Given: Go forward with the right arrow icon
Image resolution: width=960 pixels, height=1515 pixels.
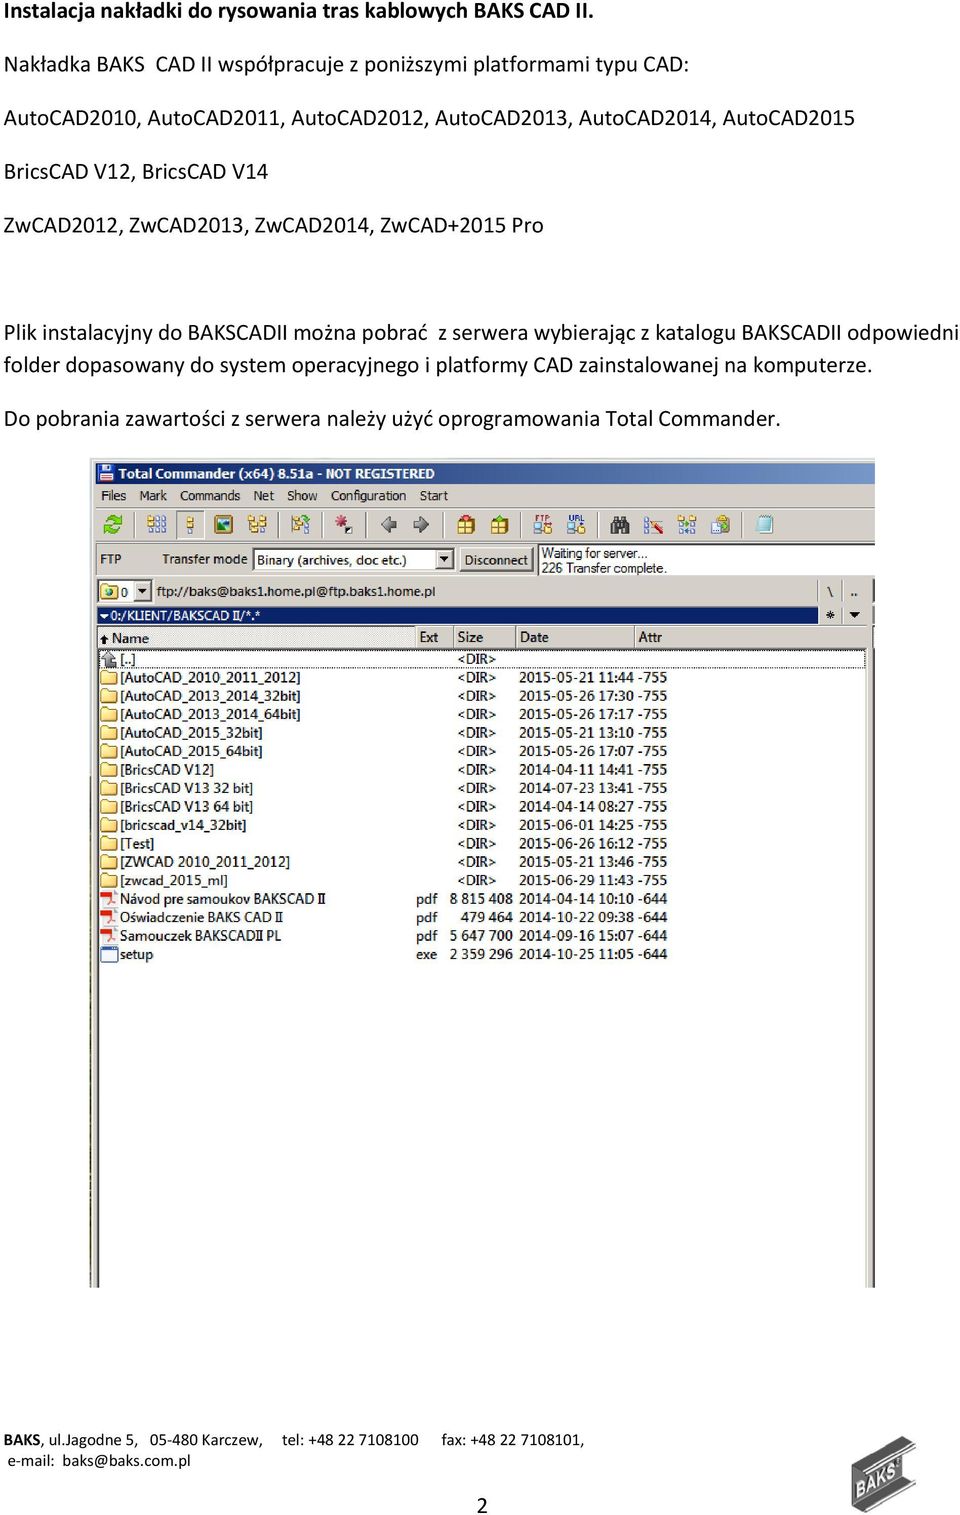Looking at the screenshot, I should [421, 524].
